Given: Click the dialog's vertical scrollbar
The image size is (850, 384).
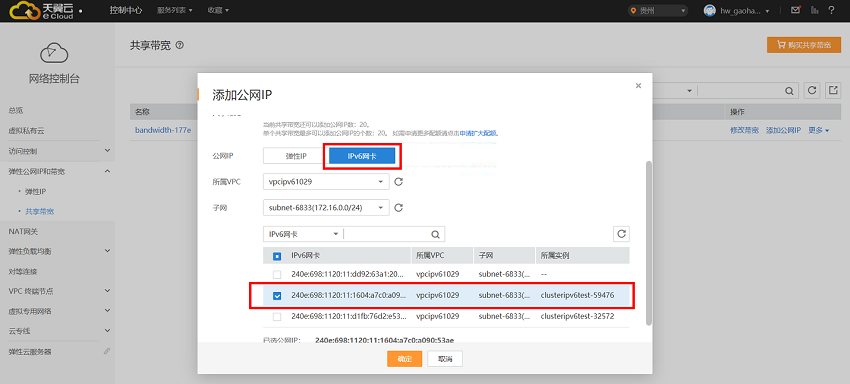Looking at the screenshot, I should [649, 243].
